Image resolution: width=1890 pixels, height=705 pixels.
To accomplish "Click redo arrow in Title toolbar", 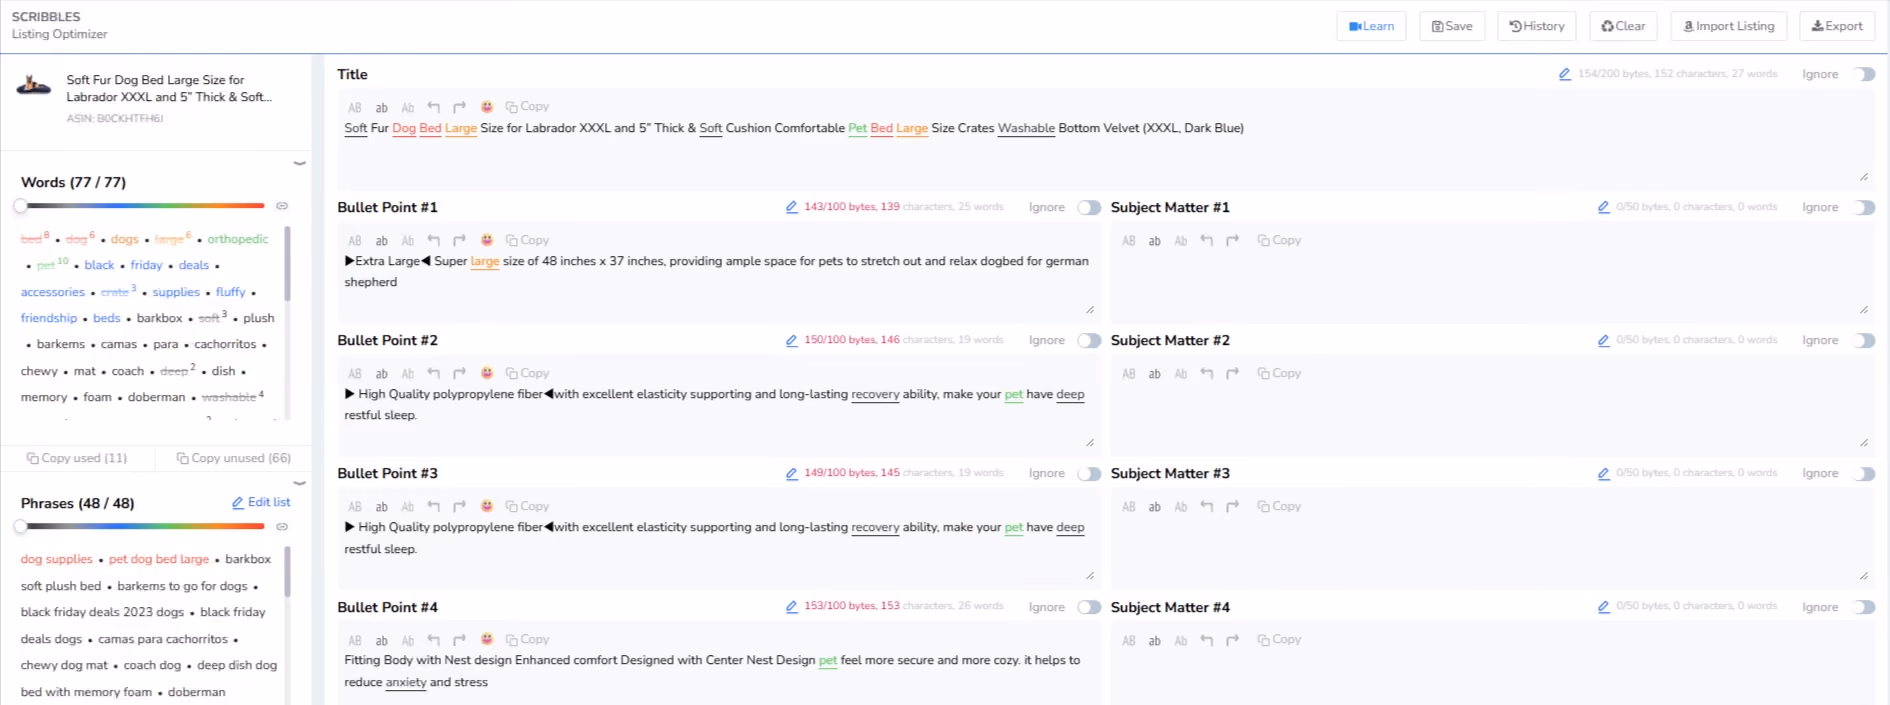I will point(459,107).
